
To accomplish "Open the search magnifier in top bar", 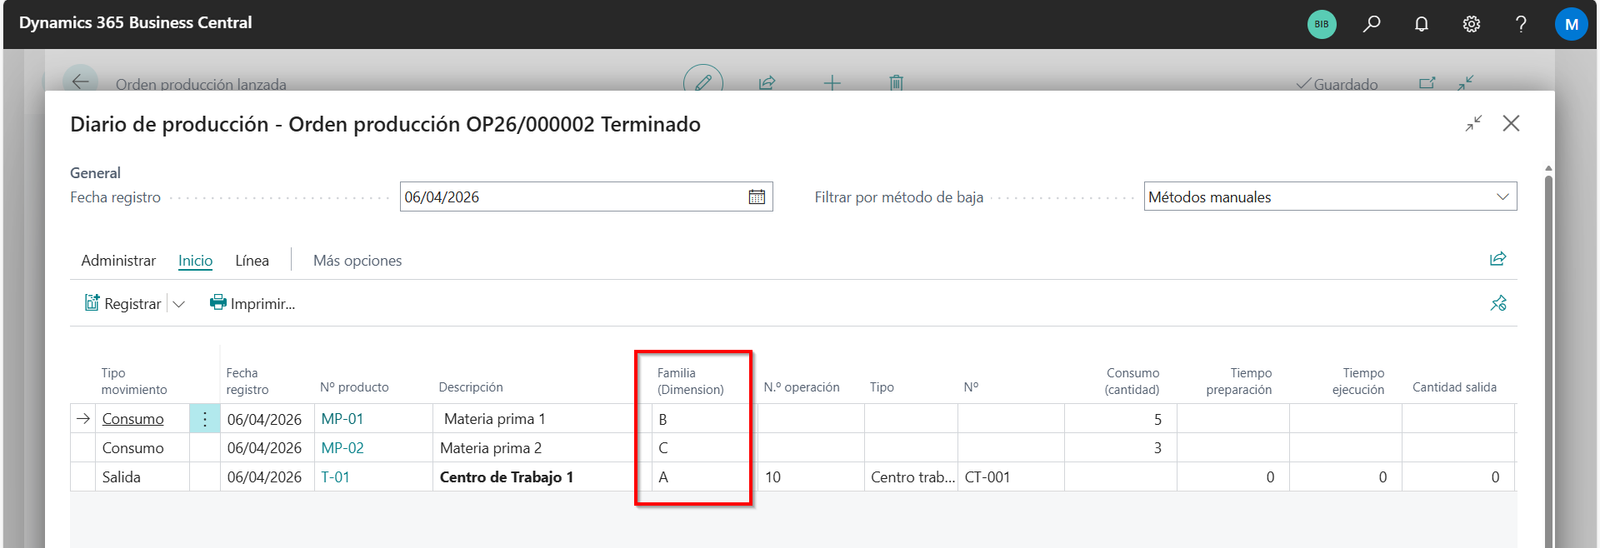I will point(1372,24).
